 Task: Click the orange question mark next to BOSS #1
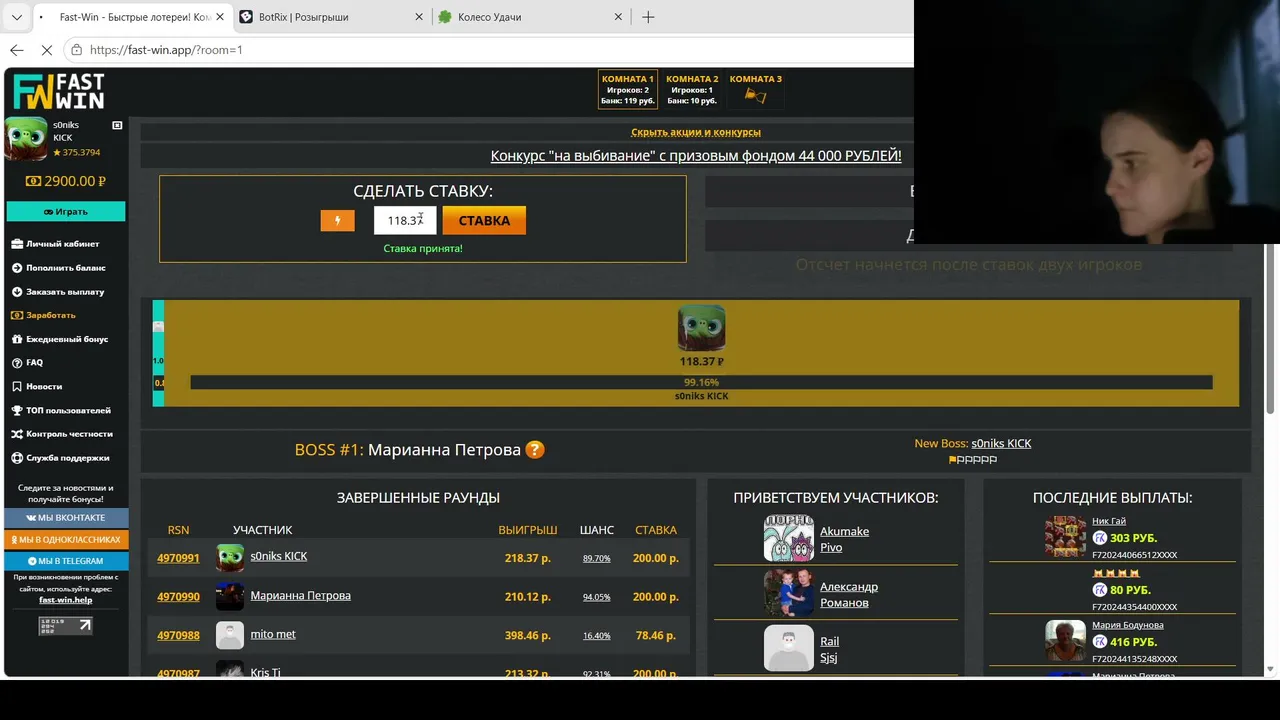535,450
